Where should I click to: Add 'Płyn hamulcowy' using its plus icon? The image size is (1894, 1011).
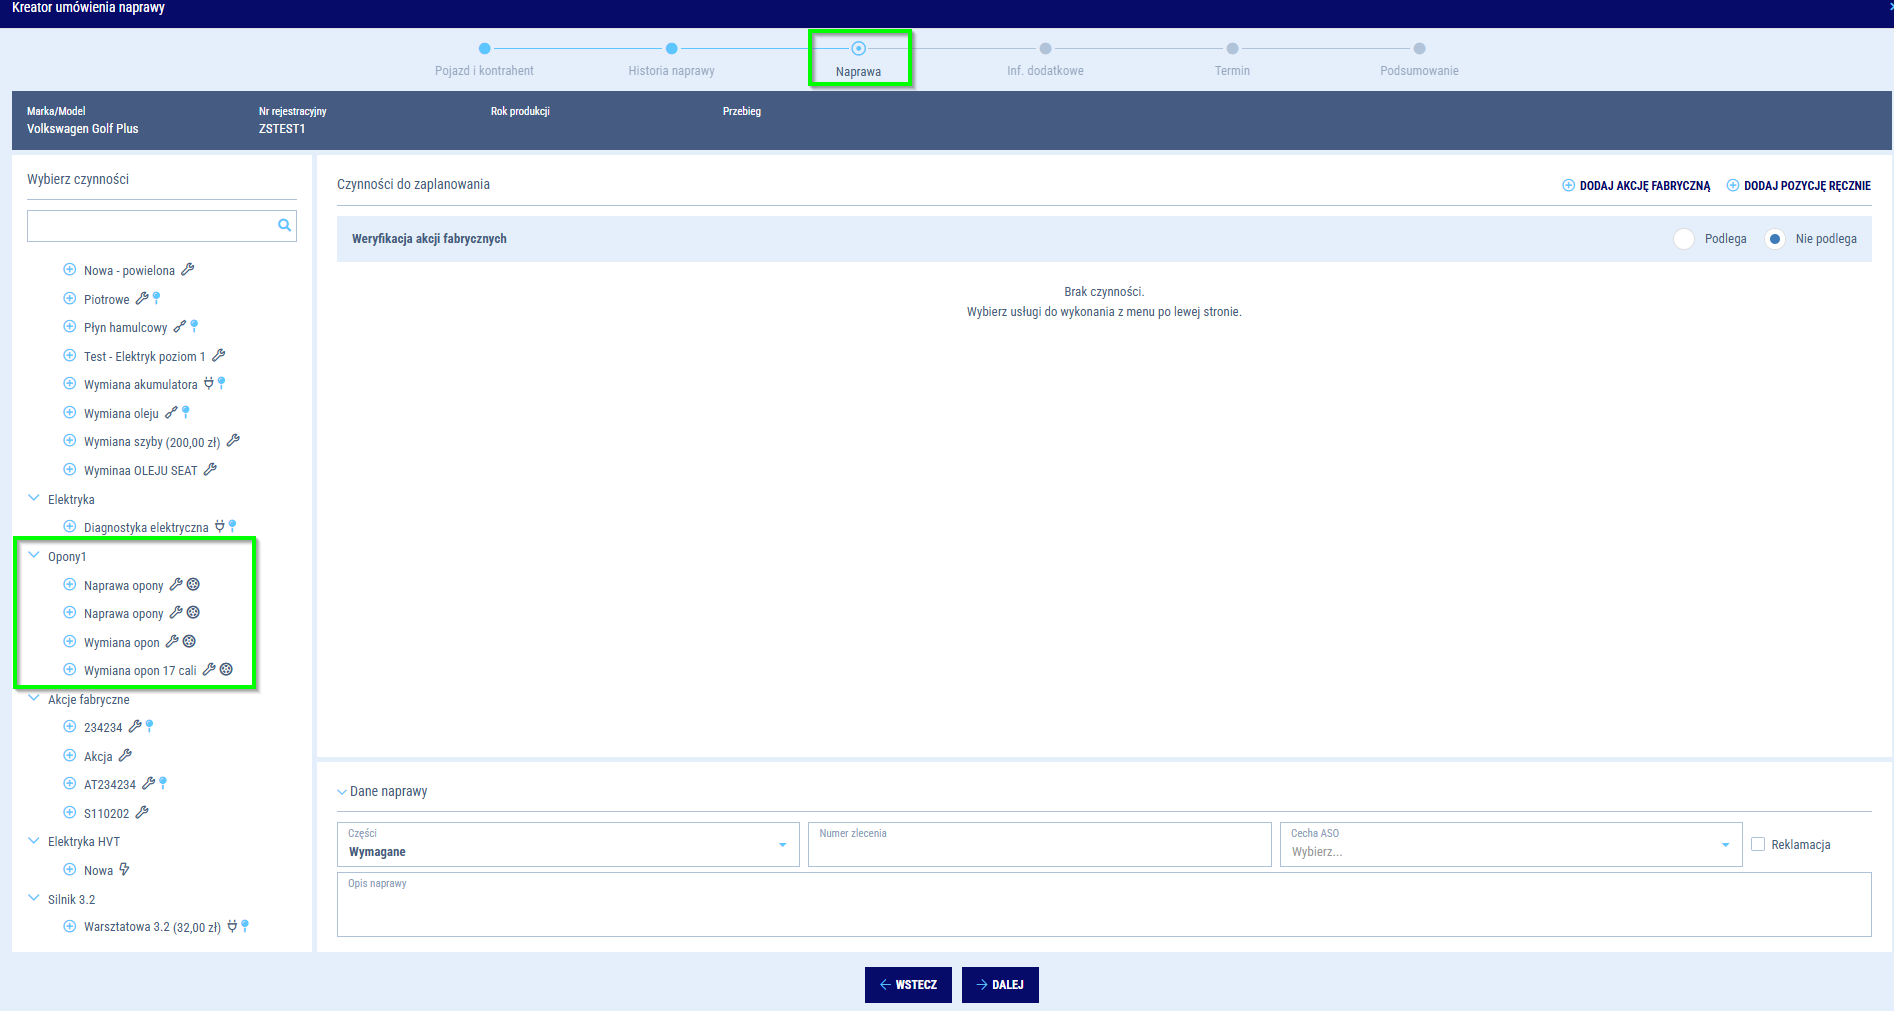pos(70,327)
